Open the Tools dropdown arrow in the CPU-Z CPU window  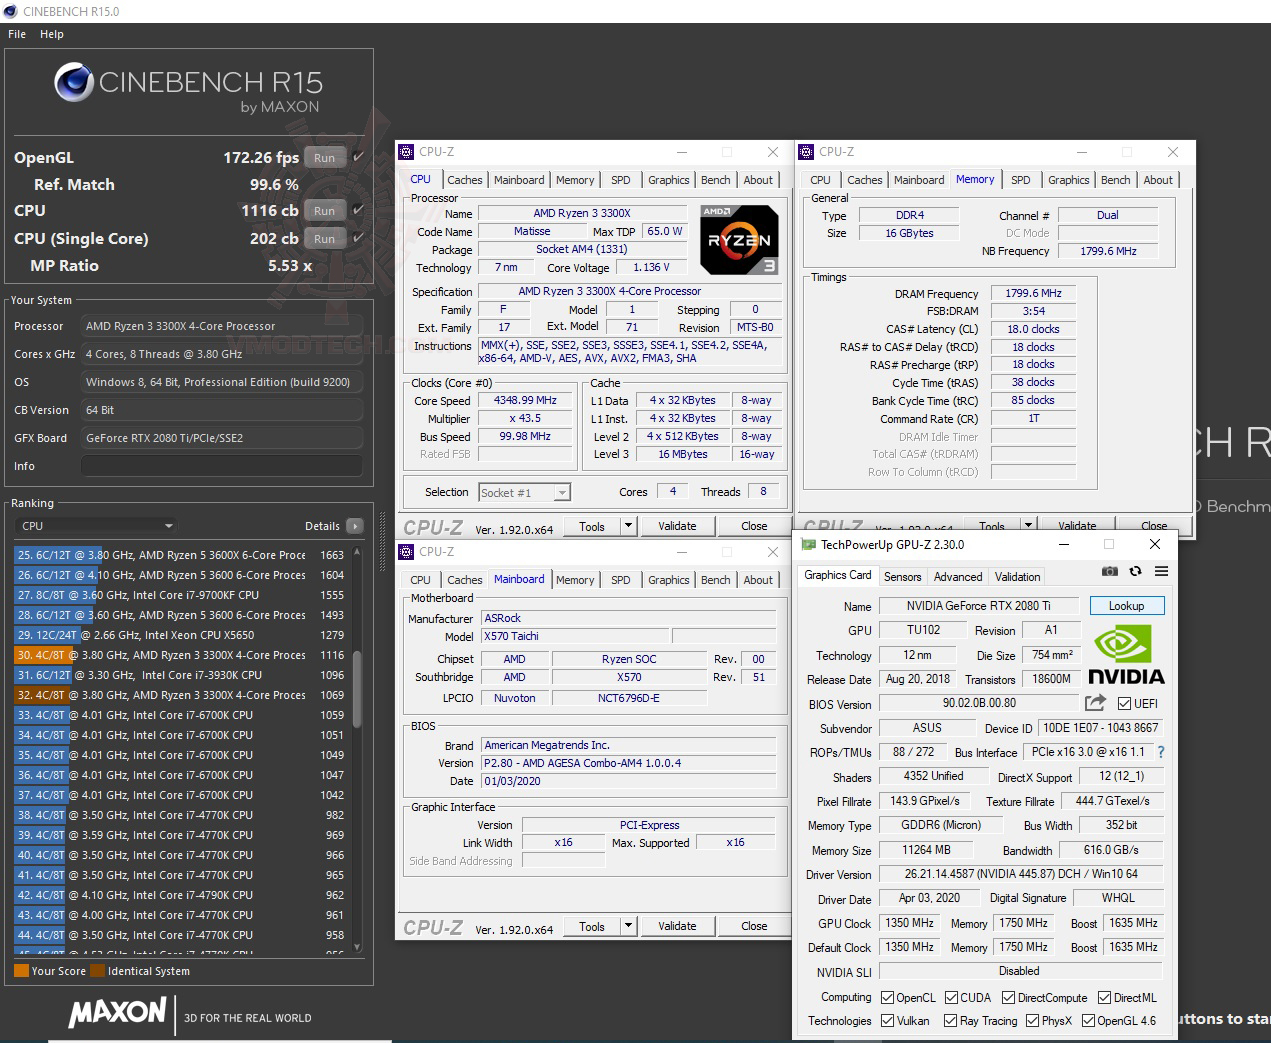628,526
